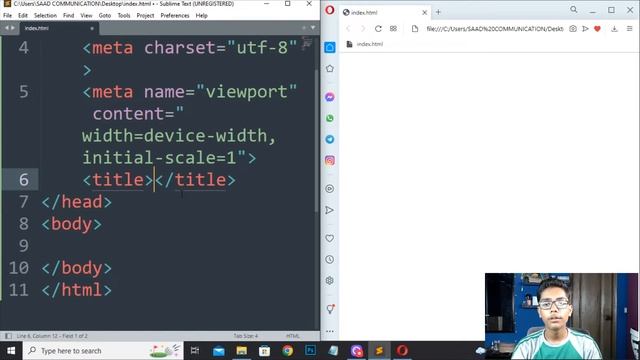Open sidebar setup three dots in Opera

click(330, 331)
